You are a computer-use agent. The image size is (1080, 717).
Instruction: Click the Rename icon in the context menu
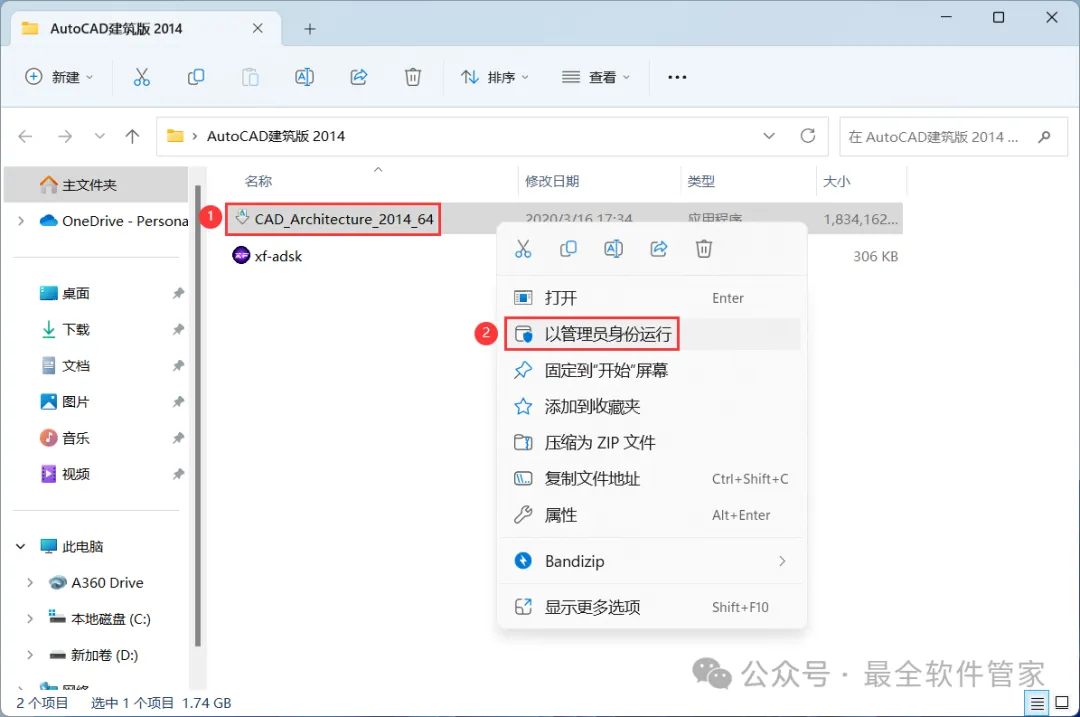(614, 249)
